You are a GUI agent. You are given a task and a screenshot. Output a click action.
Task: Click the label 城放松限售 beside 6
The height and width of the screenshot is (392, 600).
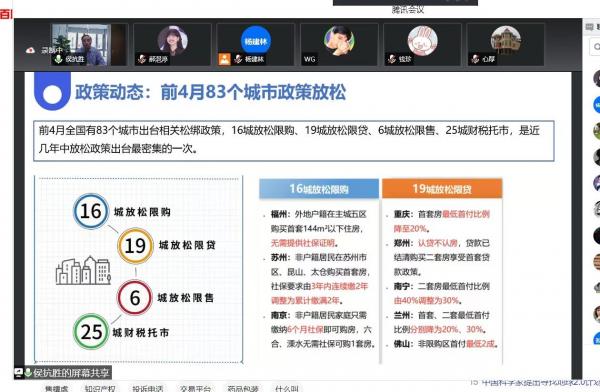tap(186, 297)
